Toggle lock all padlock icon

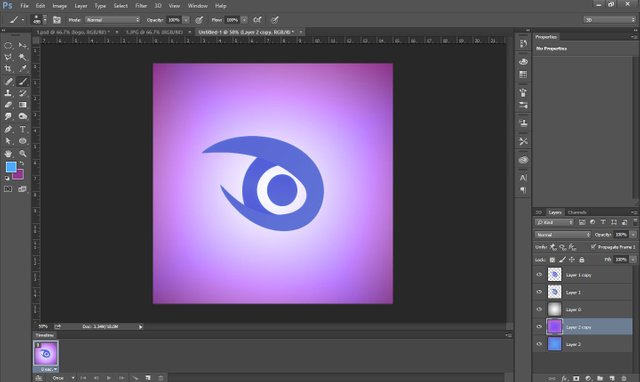click(x=582, y=260)
